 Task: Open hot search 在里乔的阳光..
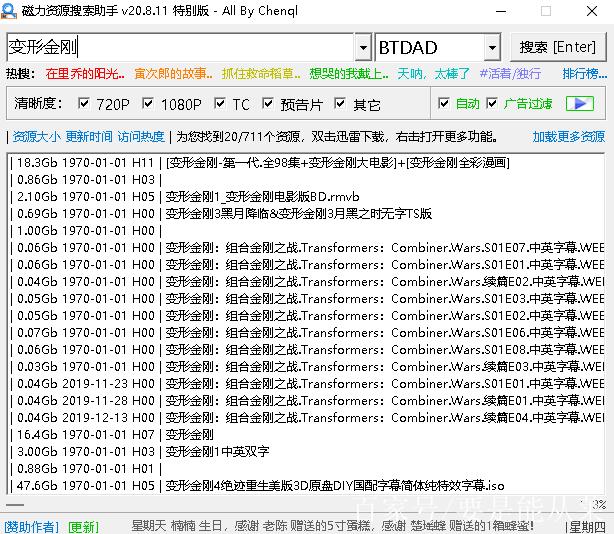click(85, 74)
